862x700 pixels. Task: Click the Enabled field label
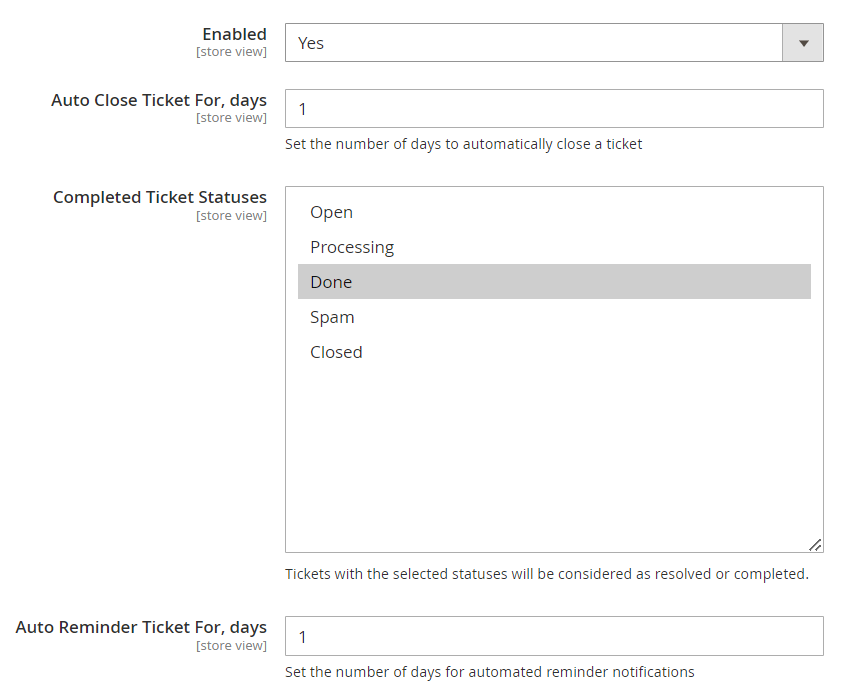(x=234, y=34)
